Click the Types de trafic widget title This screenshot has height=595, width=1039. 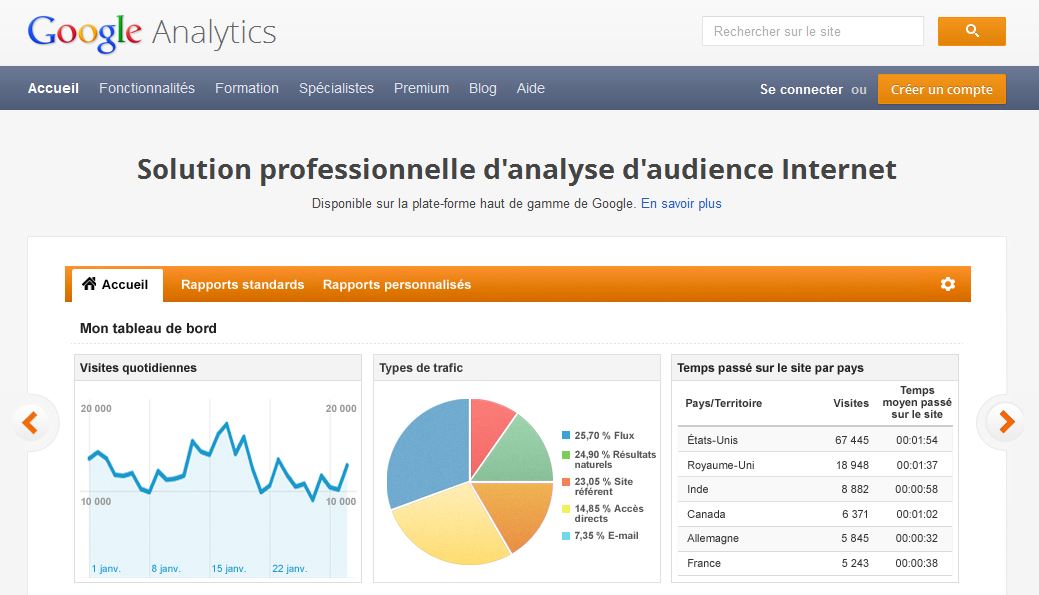pyautogui.click(x=421, y=368)
